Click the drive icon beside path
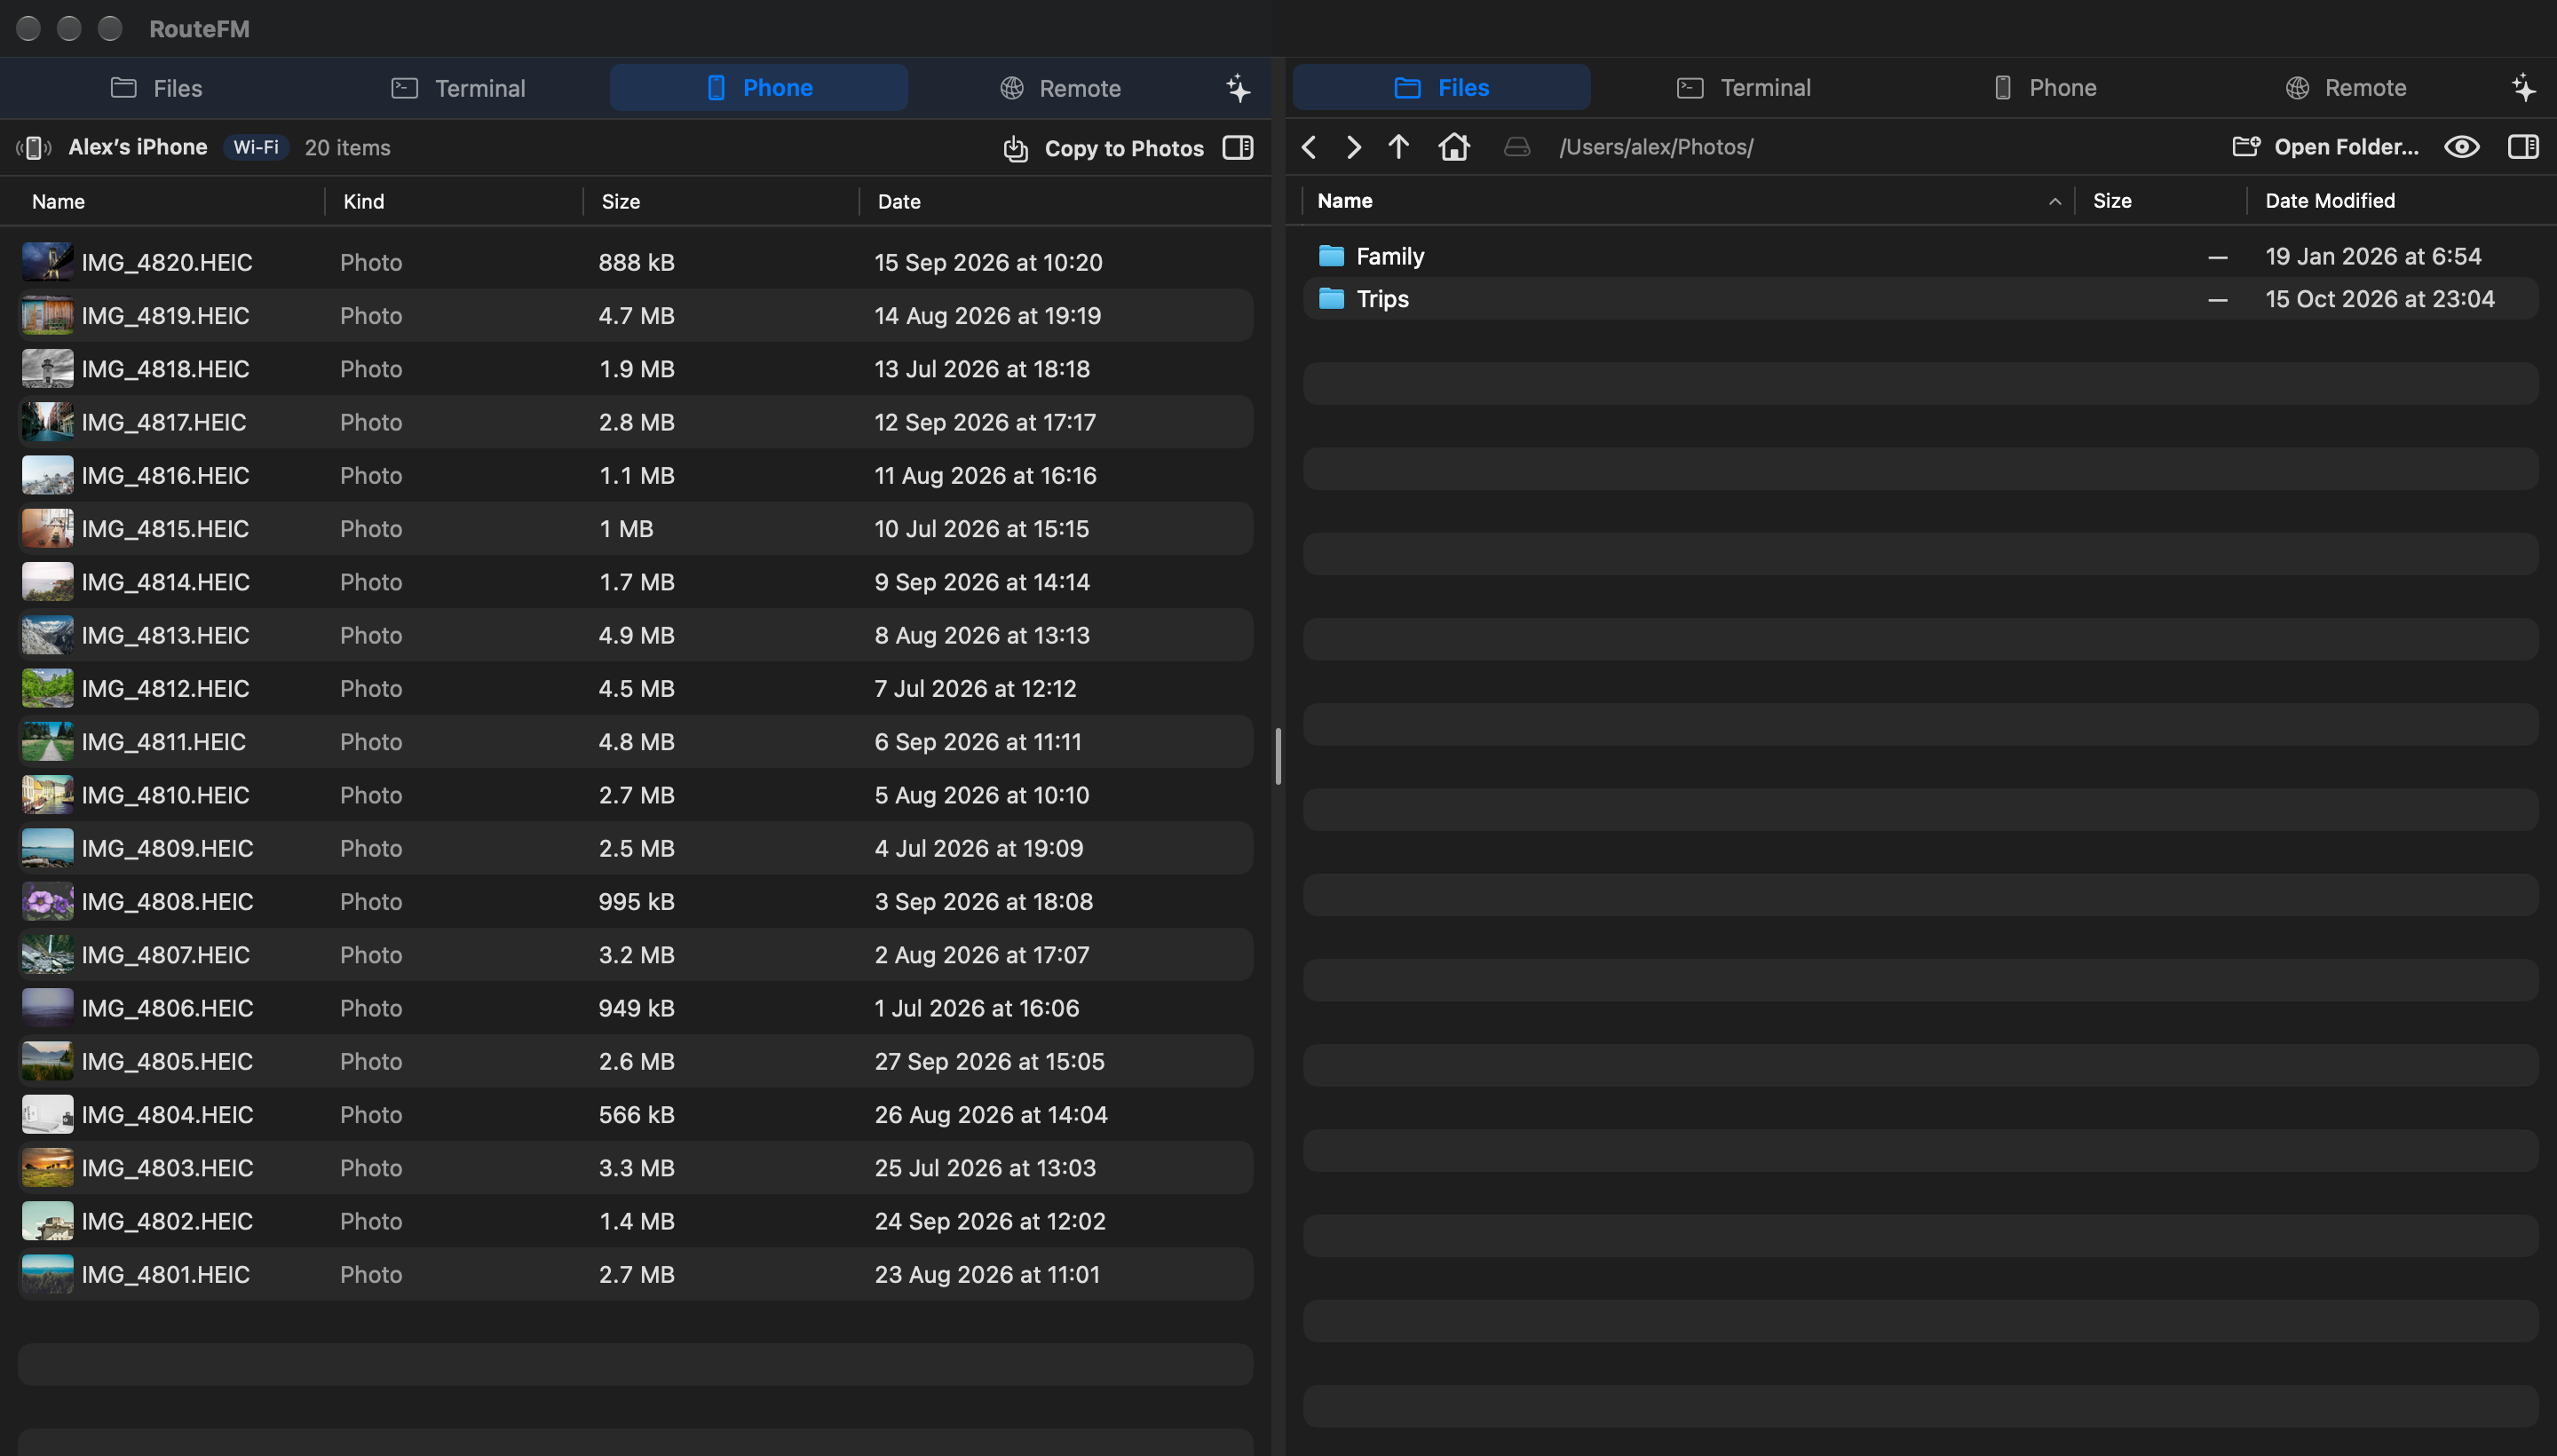2557x1456 pixels. coord(1517,147)
